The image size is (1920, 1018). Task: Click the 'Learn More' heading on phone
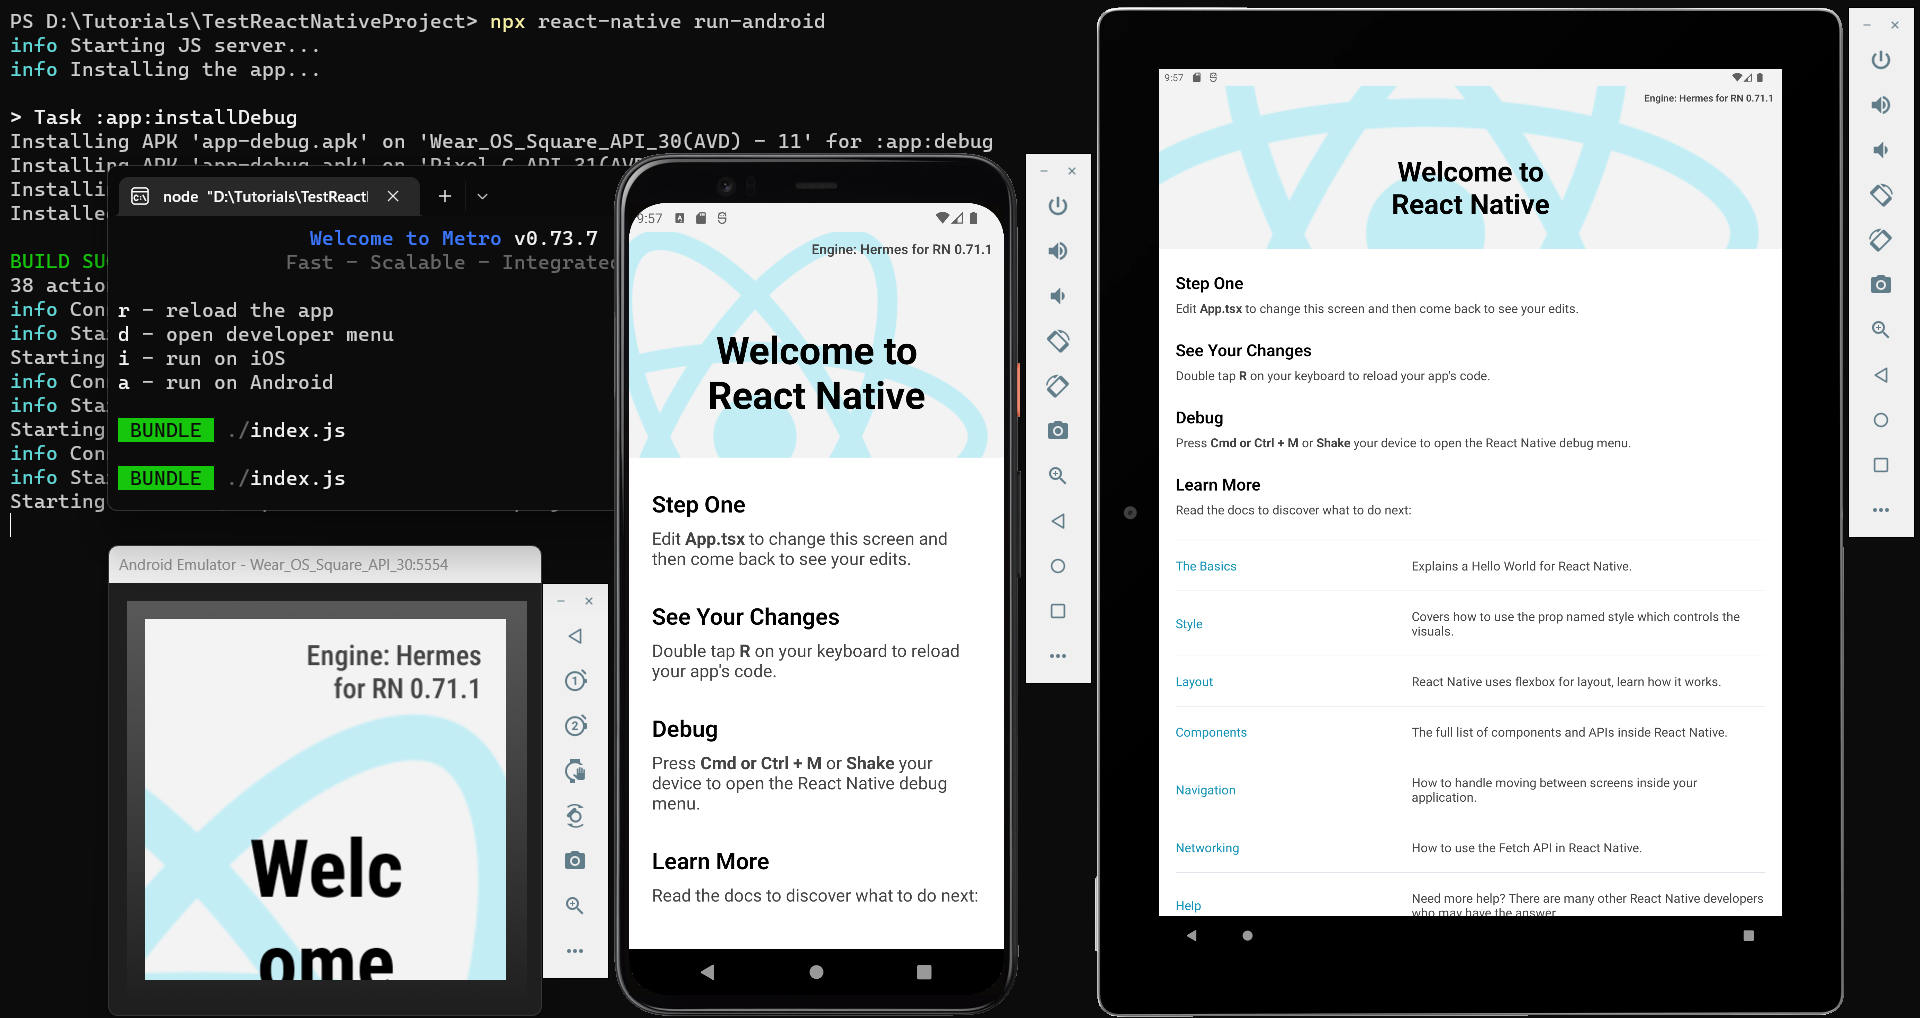[x=710, y=862]
